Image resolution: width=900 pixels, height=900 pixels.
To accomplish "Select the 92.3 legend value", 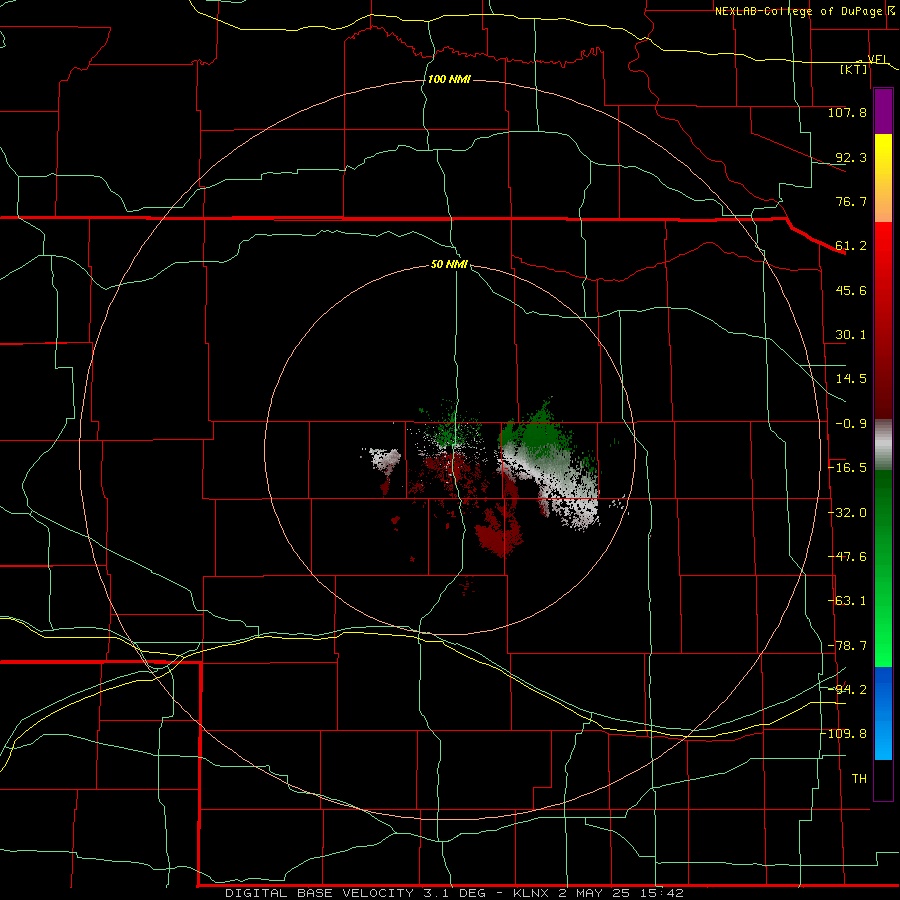I will tap(851, 157).
